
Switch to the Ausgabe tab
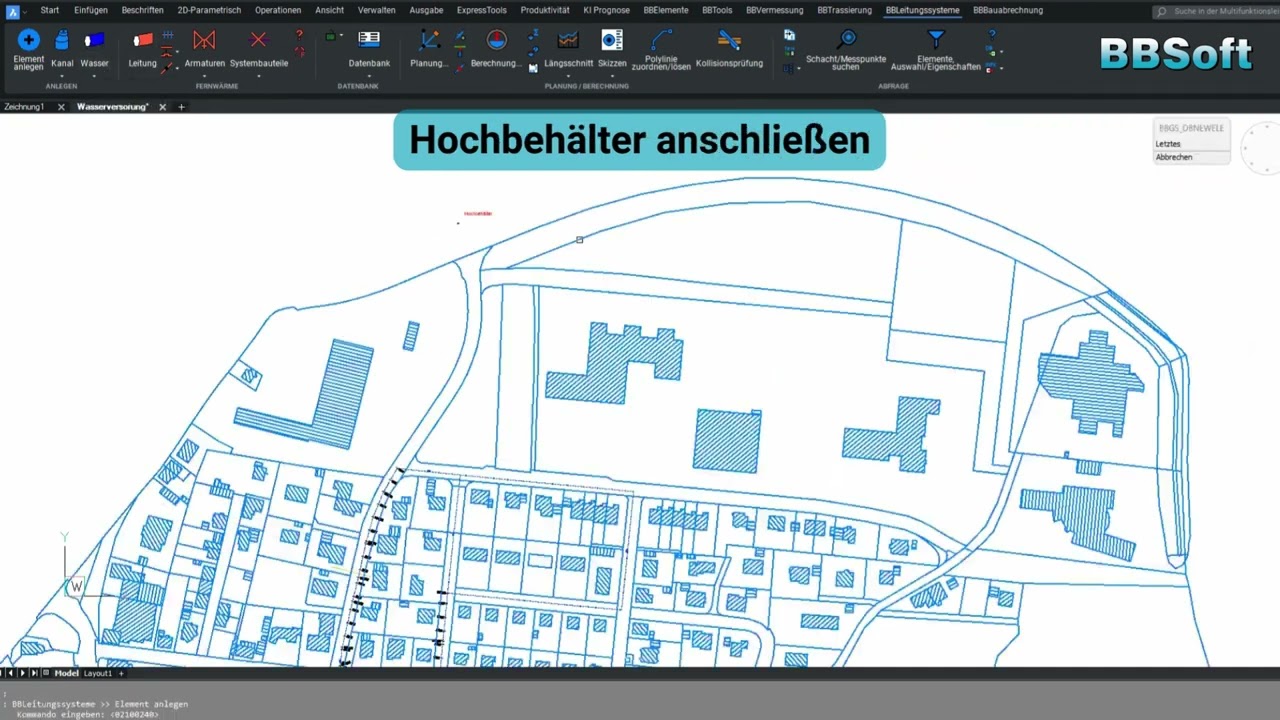[x=426, y=11]
